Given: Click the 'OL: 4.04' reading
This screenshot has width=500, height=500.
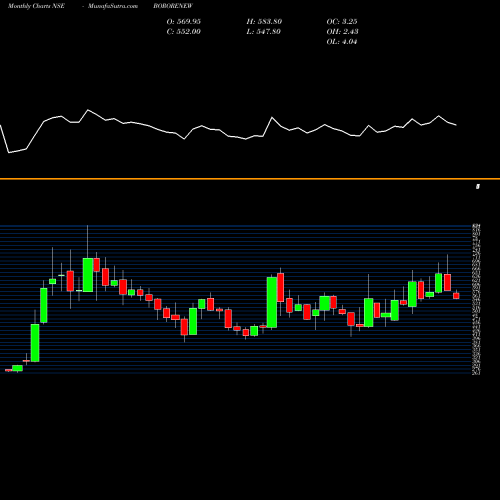Looking at the screenshot, I should pyautogui.click(x=342, y=42).
